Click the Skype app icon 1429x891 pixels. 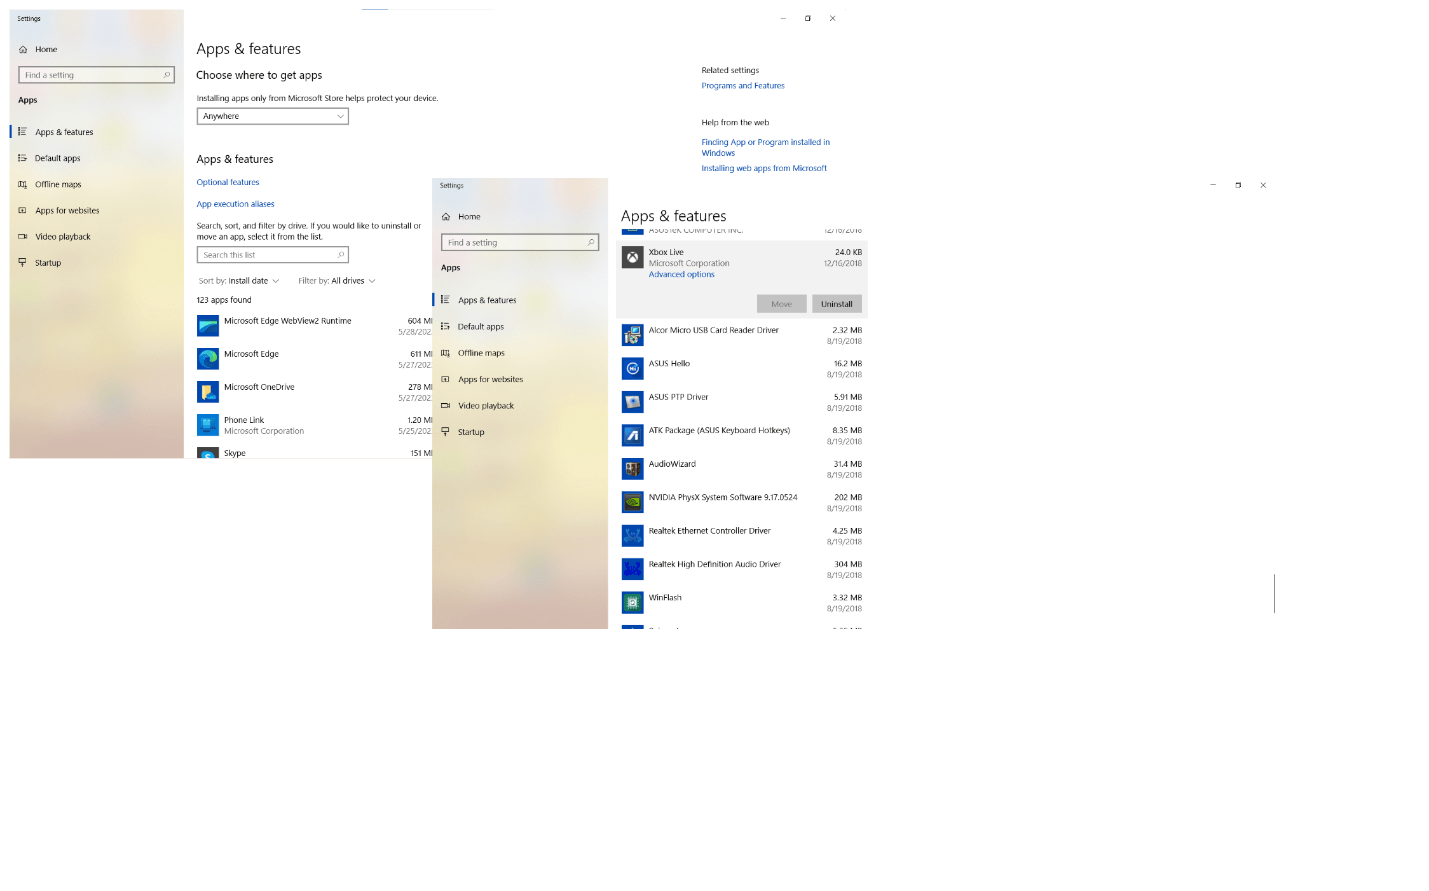pos(207,454)
